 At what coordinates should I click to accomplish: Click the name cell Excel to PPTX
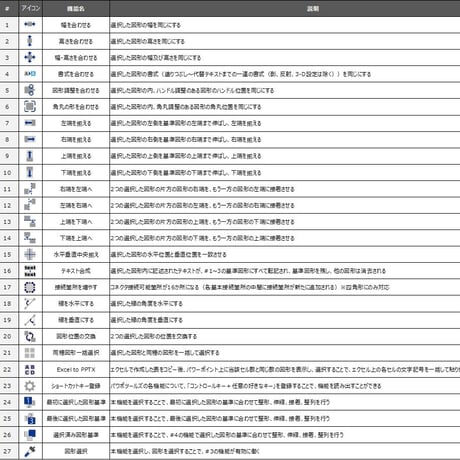[x=76, y=369]
